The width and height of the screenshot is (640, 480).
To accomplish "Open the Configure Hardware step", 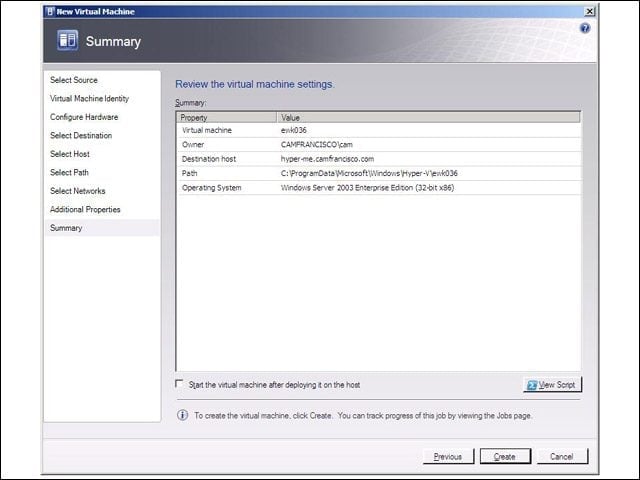I will point(84,117).
